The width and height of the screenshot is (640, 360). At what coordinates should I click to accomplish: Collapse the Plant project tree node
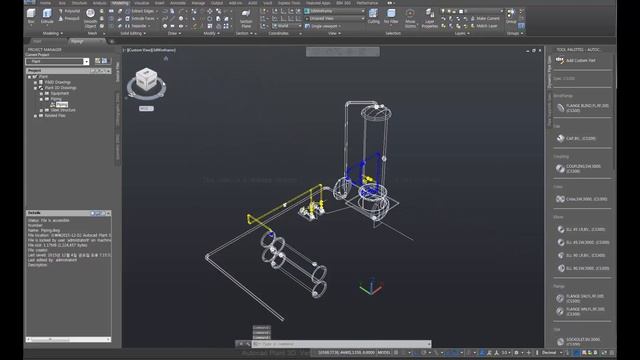[x=29, y=77]
